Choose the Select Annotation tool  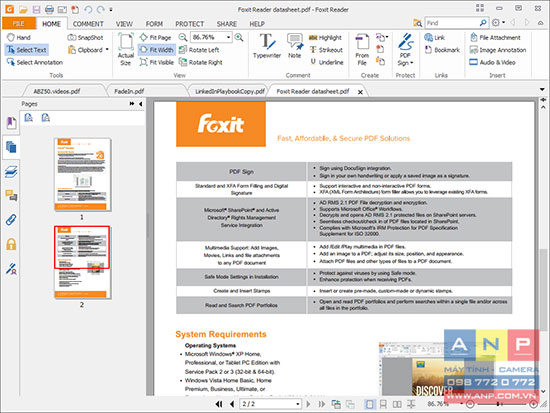point(34,62)
